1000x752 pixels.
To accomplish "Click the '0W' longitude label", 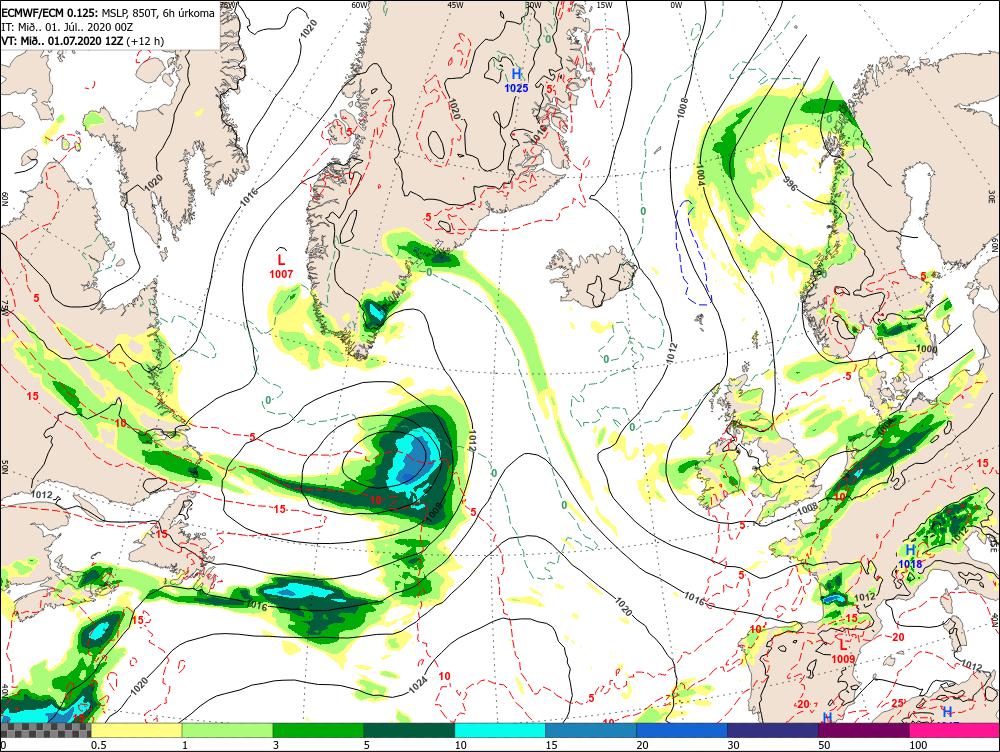I will click(x=676, y=4).
